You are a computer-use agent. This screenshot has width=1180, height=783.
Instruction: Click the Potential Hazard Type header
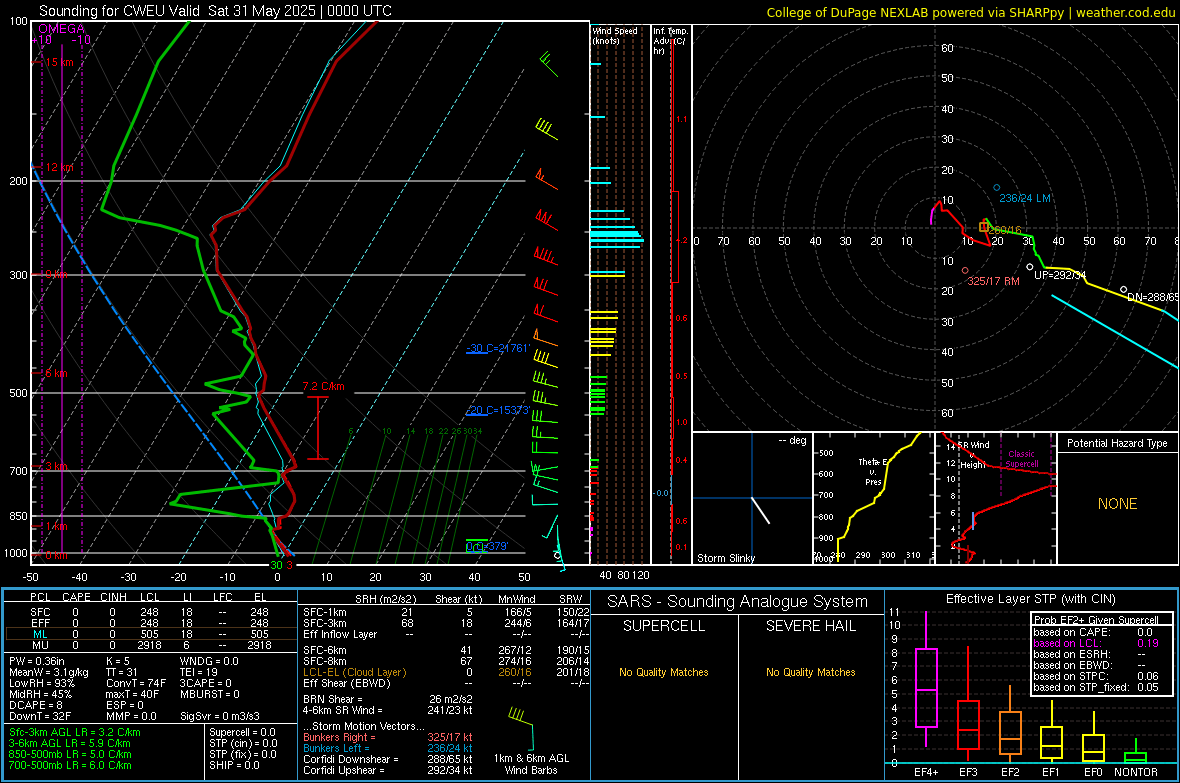coord(1118,443)
